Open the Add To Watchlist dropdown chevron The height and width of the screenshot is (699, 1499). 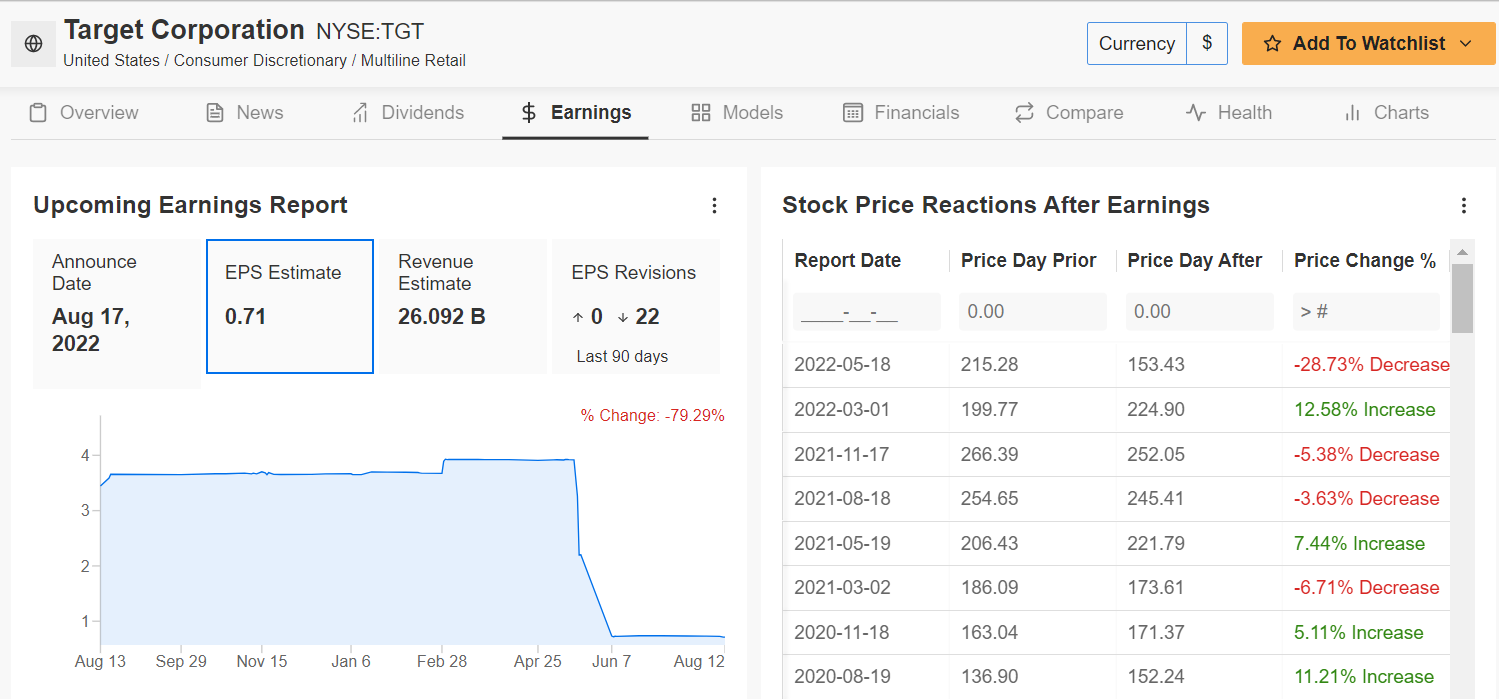point(1466,44)
